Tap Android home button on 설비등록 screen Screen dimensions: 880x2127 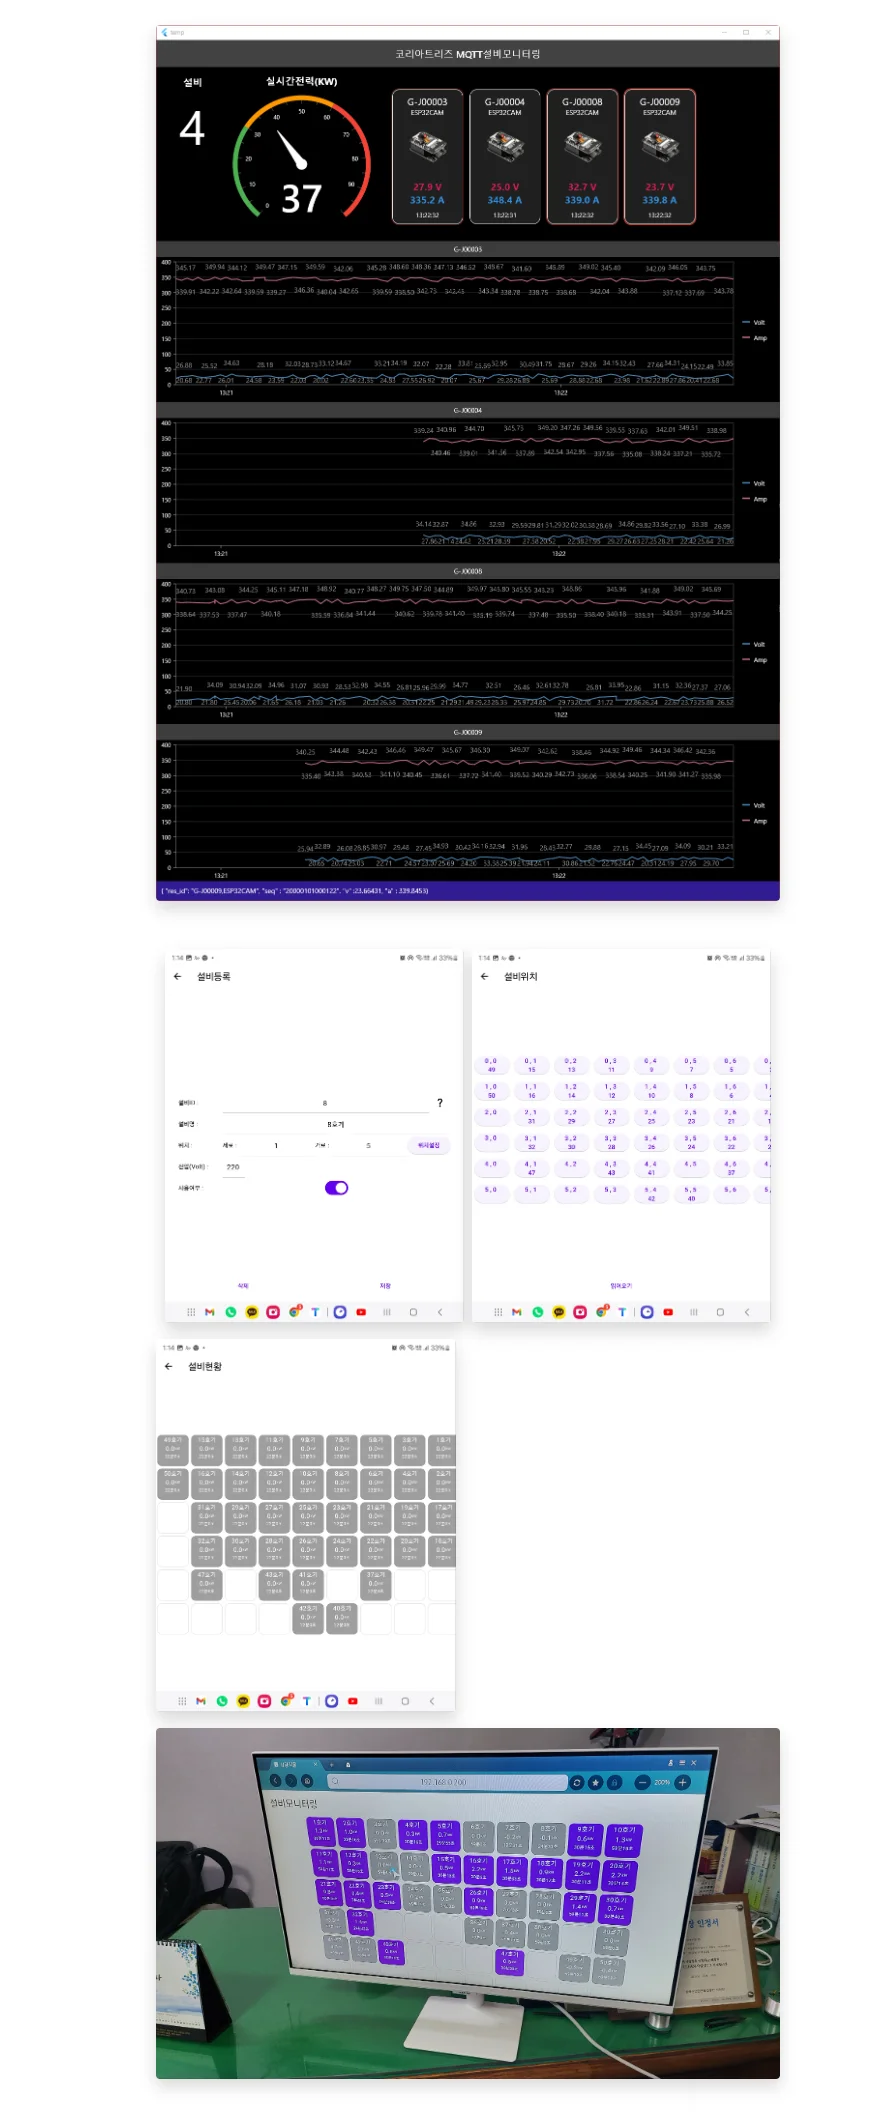coord(413,1312)
